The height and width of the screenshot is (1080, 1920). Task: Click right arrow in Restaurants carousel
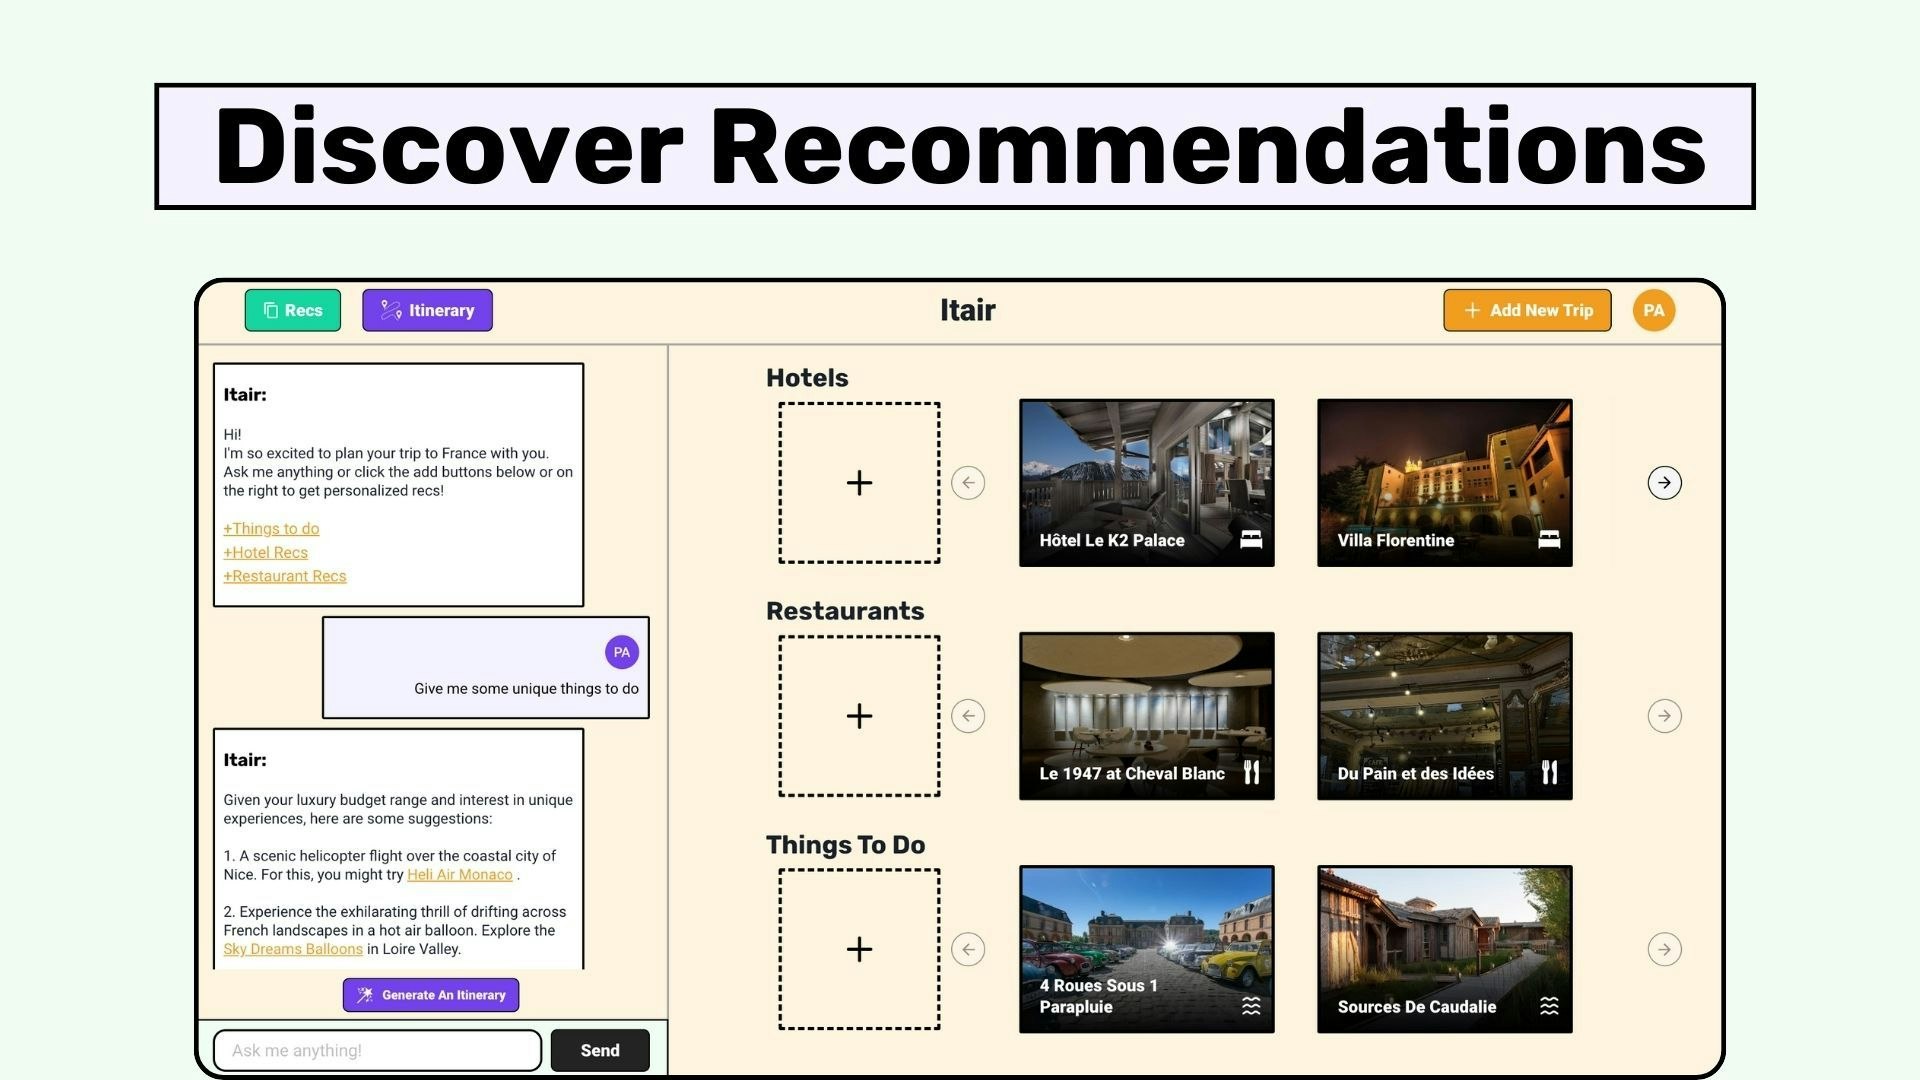[1664, 716]
